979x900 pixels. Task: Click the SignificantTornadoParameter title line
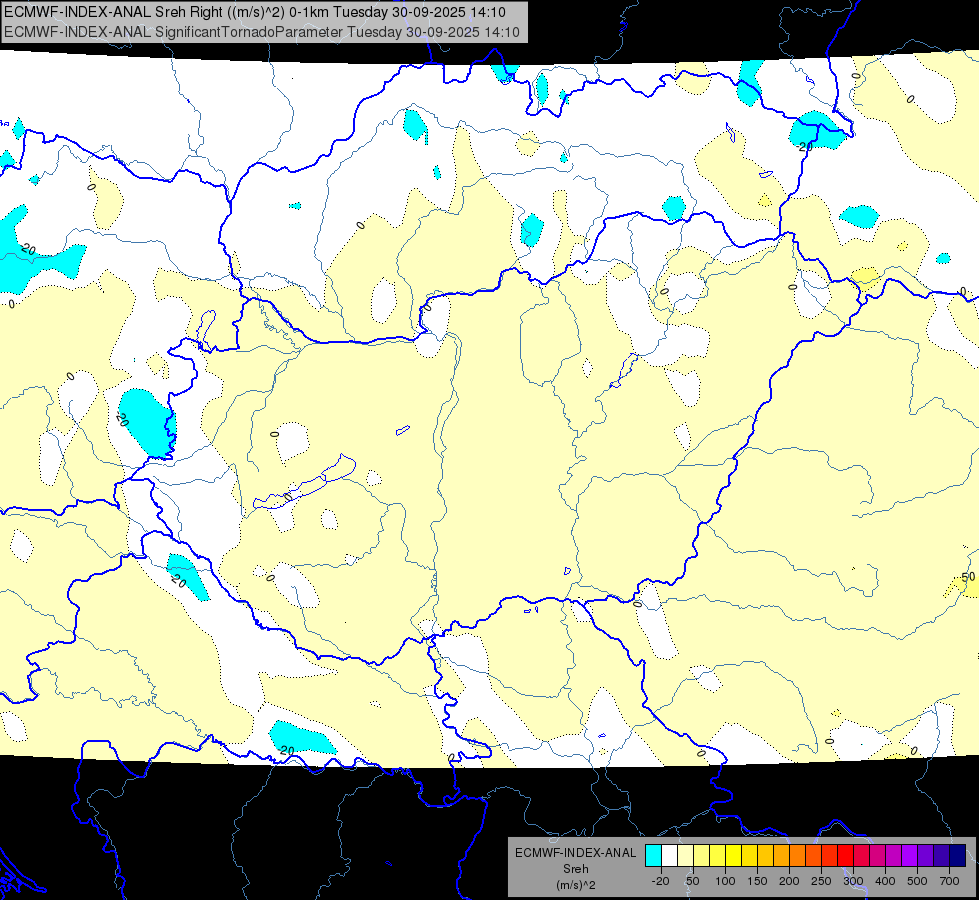click(262, 32)
